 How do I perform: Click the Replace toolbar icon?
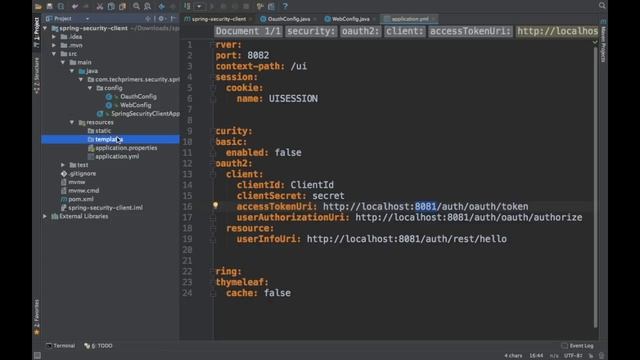147,6
